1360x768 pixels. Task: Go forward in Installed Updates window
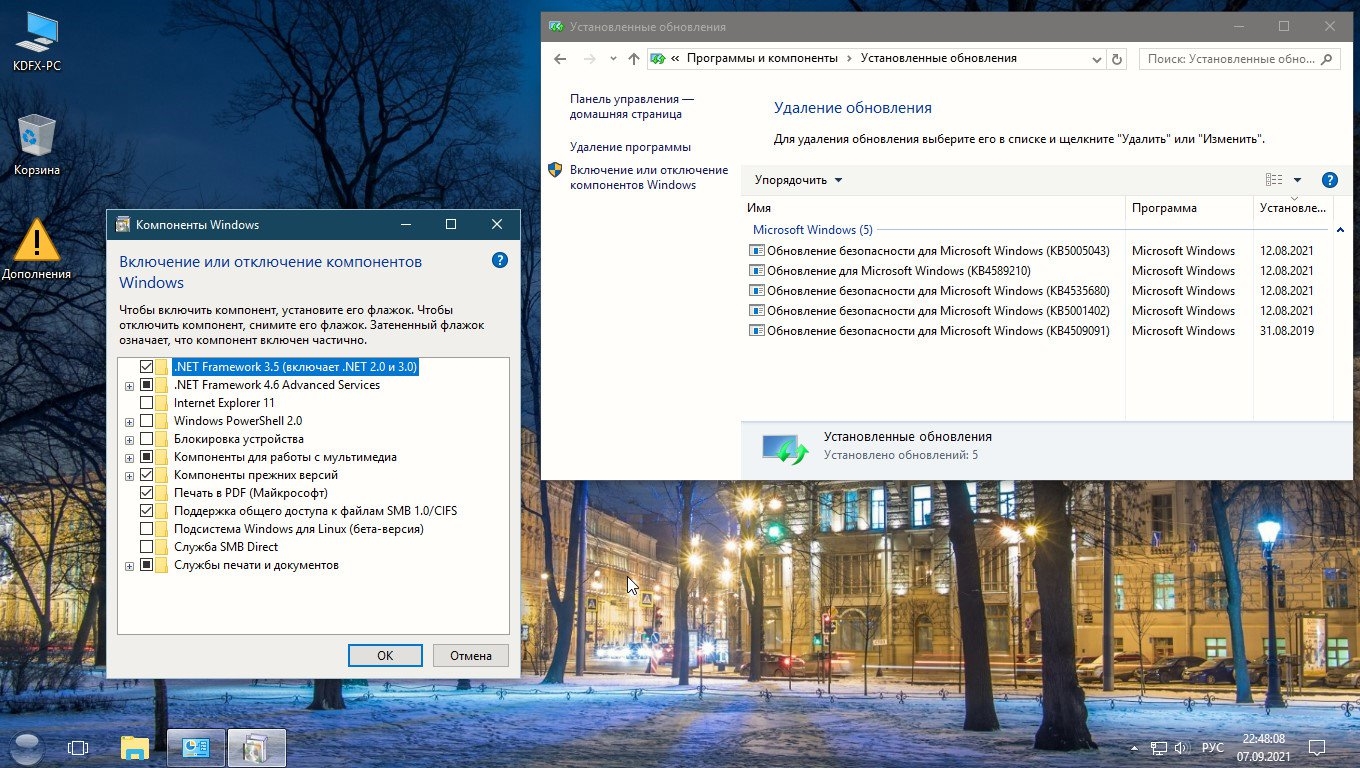coord(590,59)
